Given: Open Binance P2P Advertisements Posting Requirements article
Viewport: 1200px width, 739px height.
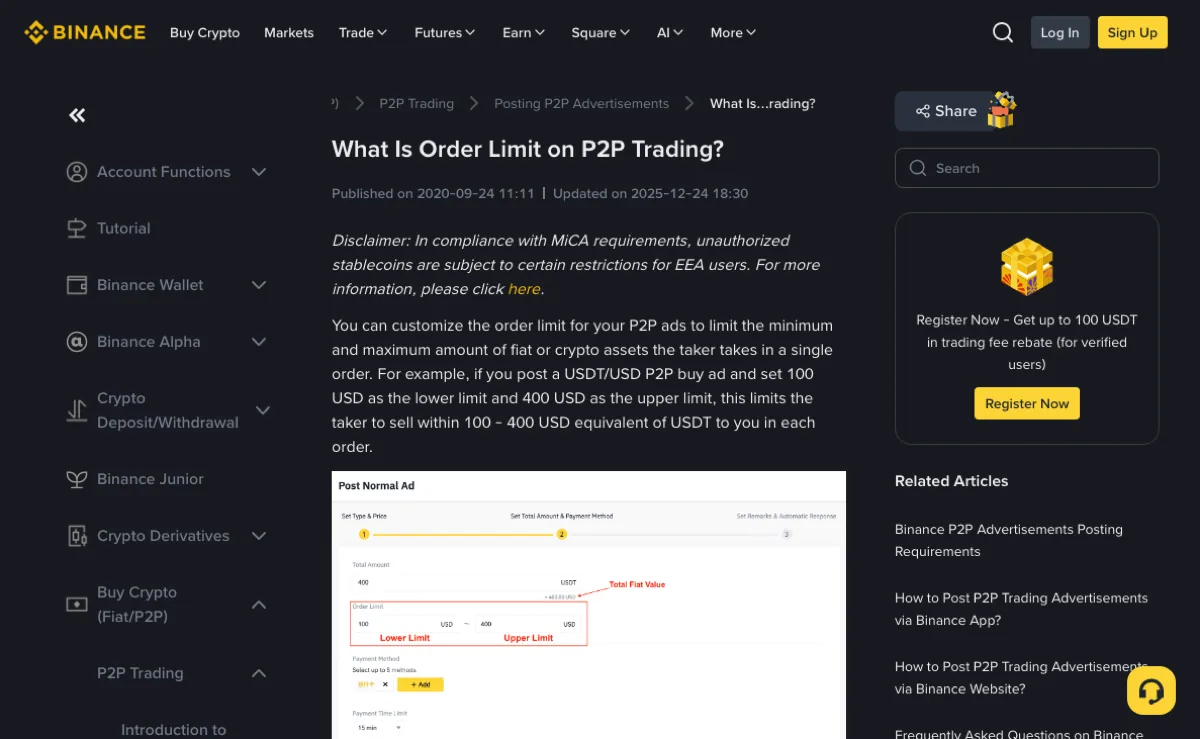Looking at the screenshot, I should point(1009,540).
